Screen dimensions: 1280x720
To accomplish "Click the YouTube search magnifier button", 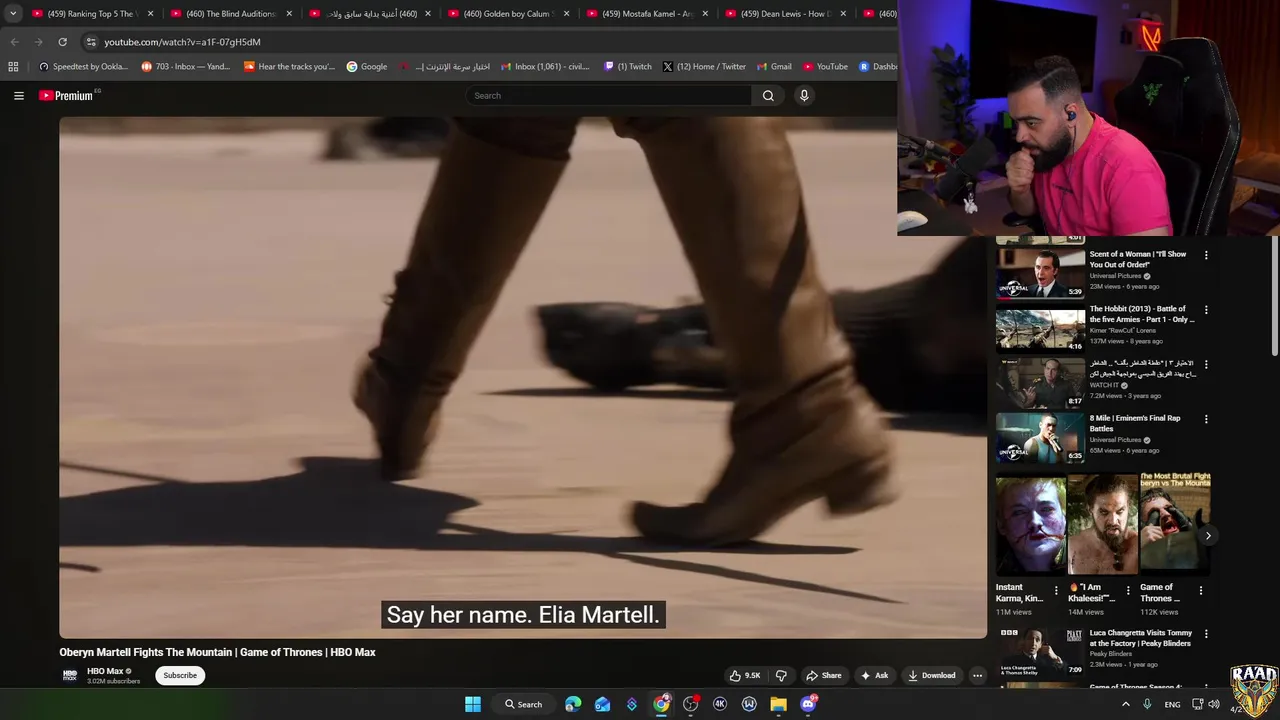I will 768,96.
